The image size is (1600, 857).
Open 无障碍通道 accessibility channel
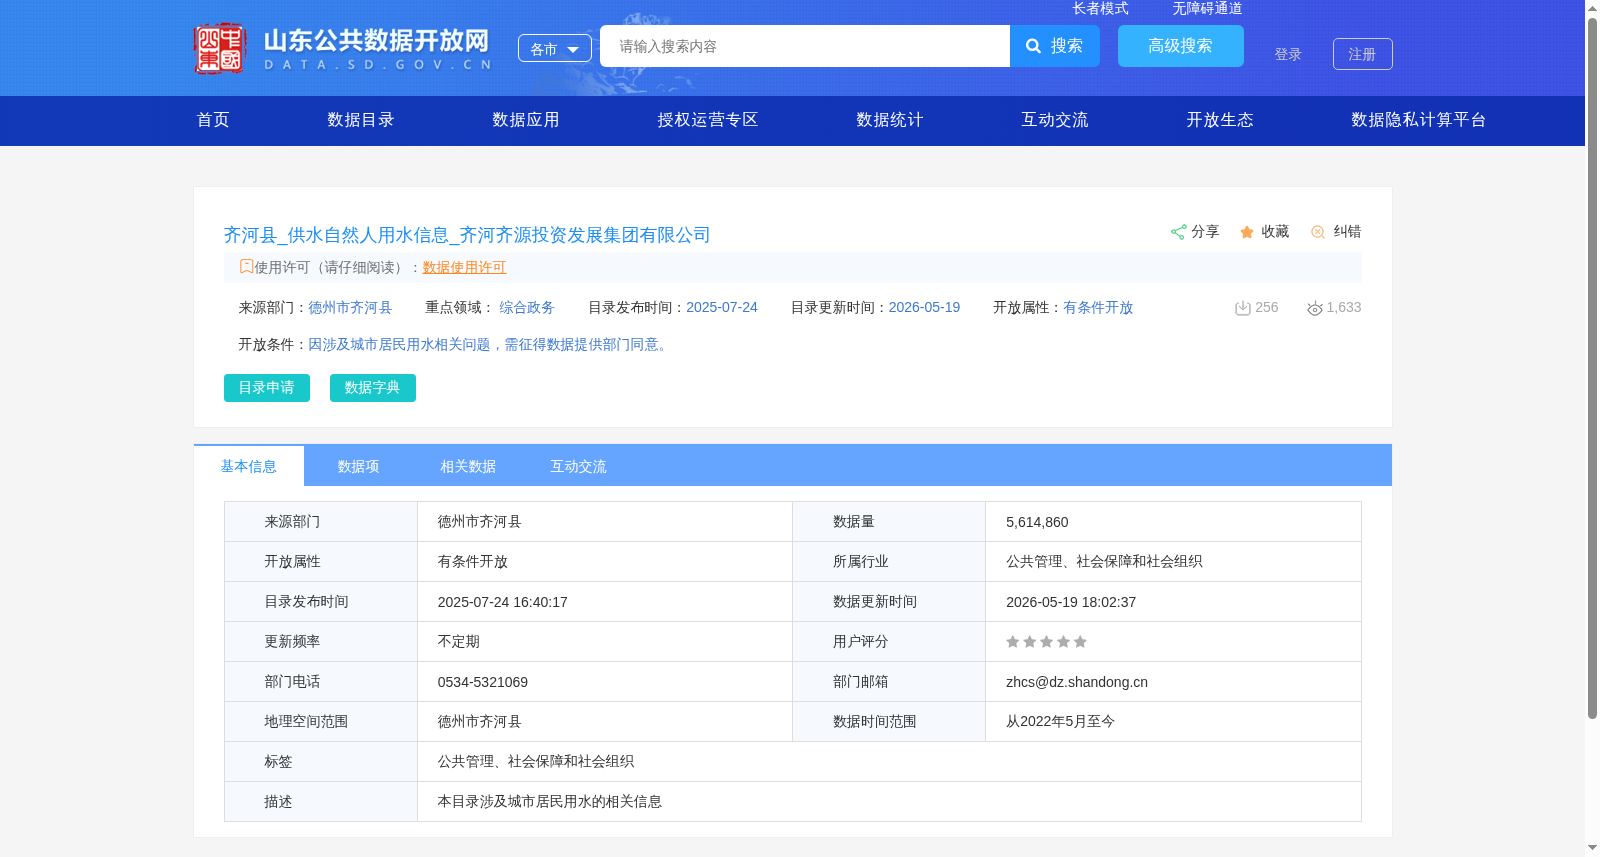(1207, 8)
